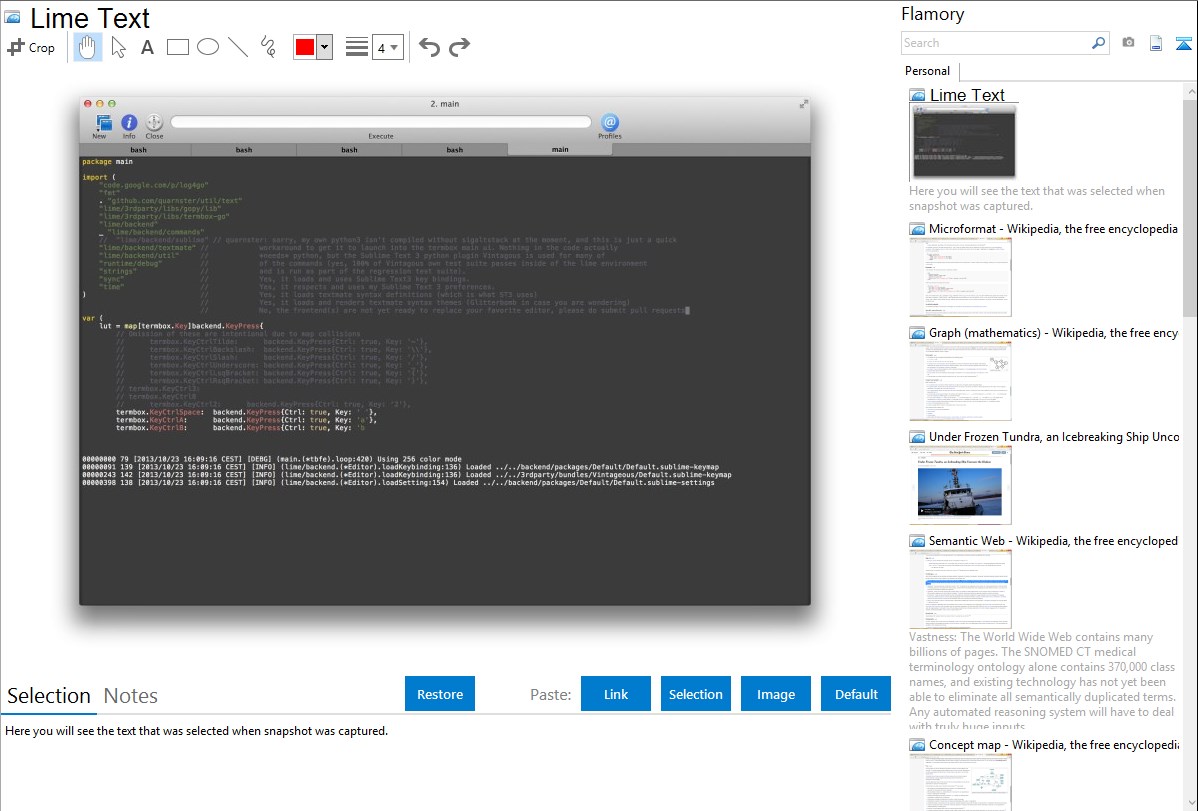Open the Microformat Wikipedia snapshot thumbnail
Screen dimensions: 1198x811
point(960,277)
